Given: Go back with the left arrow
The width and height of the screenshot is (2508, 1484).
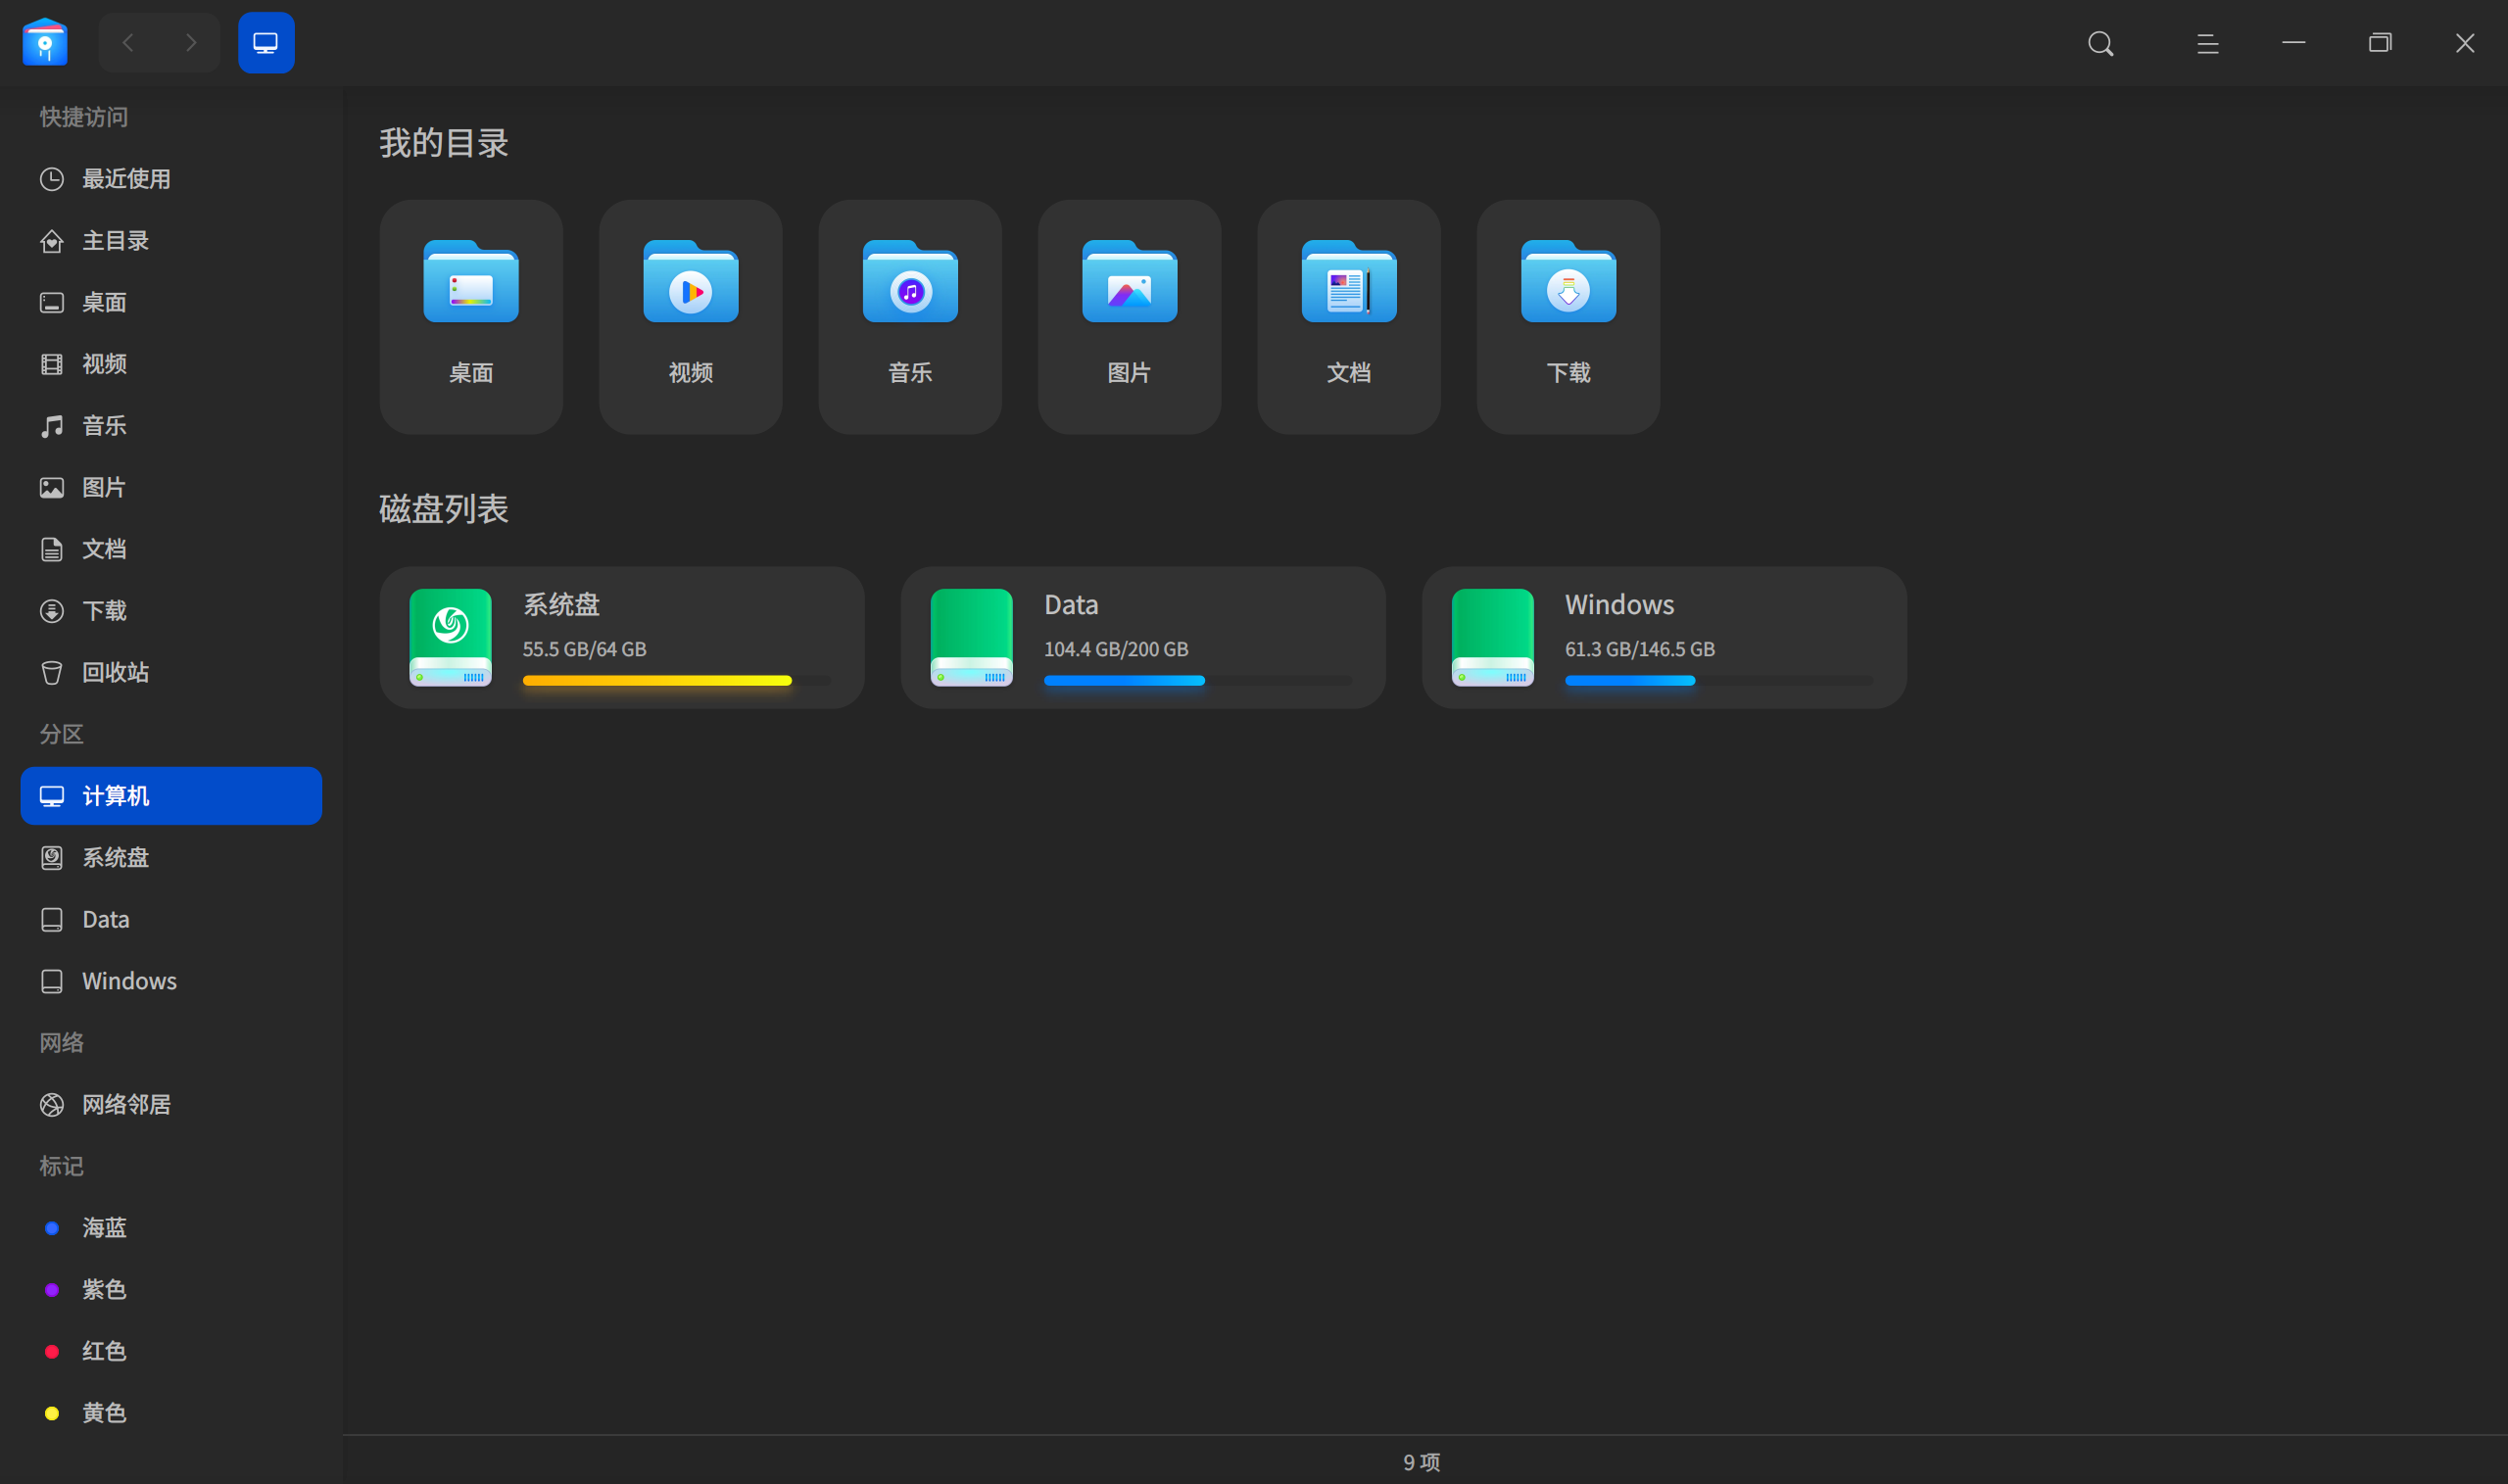Looking at the screenshot, I should point(128,43).
